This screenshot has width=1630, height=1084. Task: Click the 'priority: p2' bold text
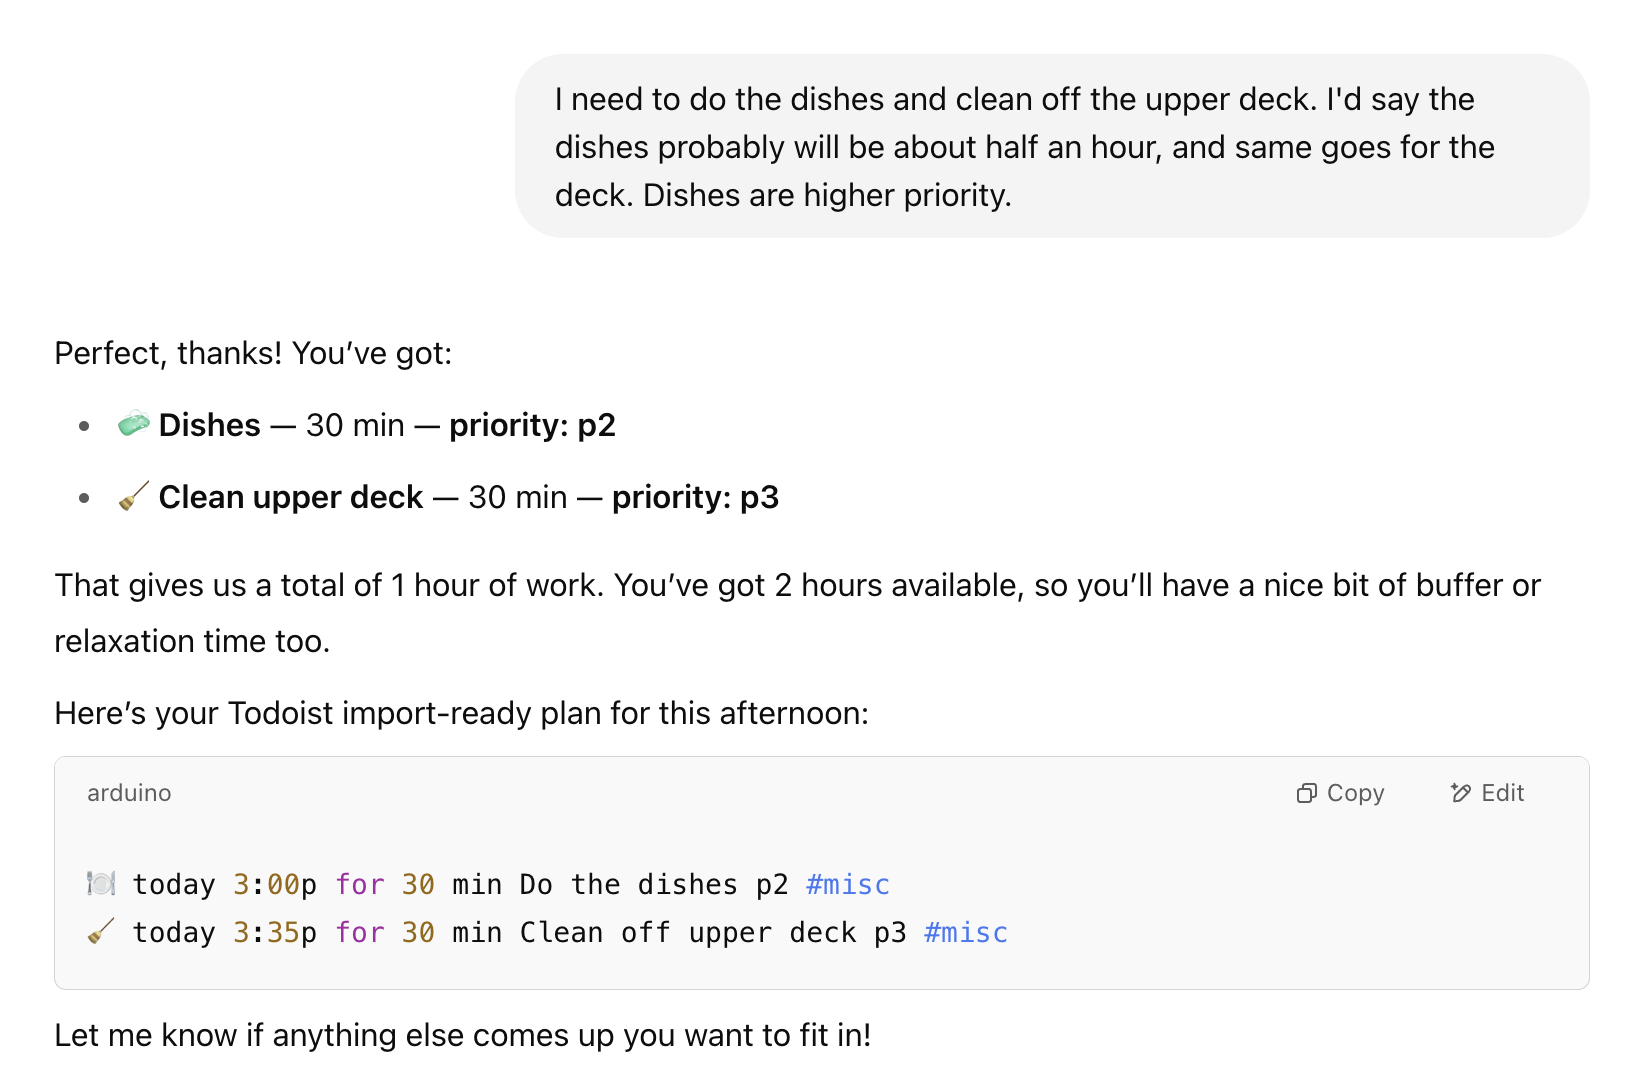coord(532,425)
